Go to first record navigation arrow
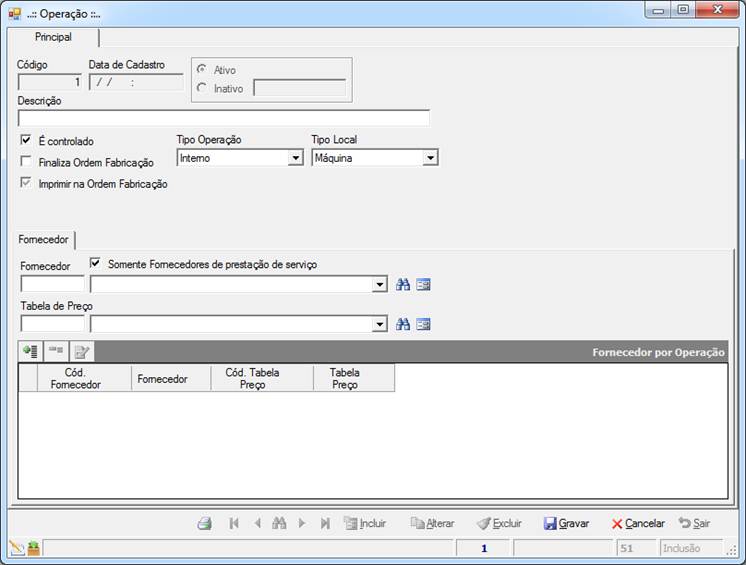Viewport: 746px width, 565px height. 234,524
